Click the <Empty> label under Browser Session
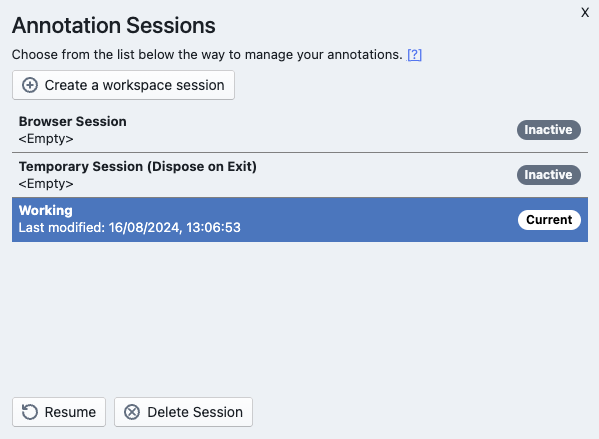Screen dimensions: 599x439 coord(46,139)
